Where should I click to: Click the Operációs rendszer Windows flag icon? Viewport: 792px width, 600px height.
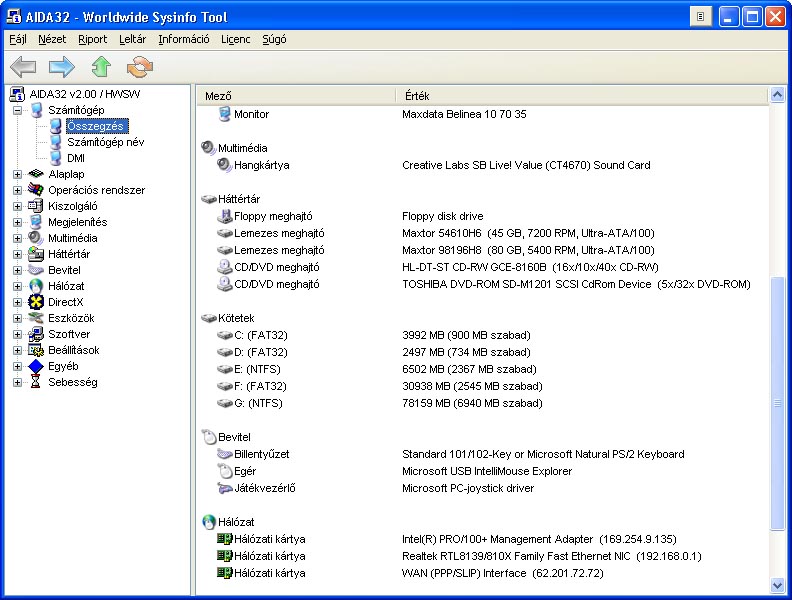[36, 190]
